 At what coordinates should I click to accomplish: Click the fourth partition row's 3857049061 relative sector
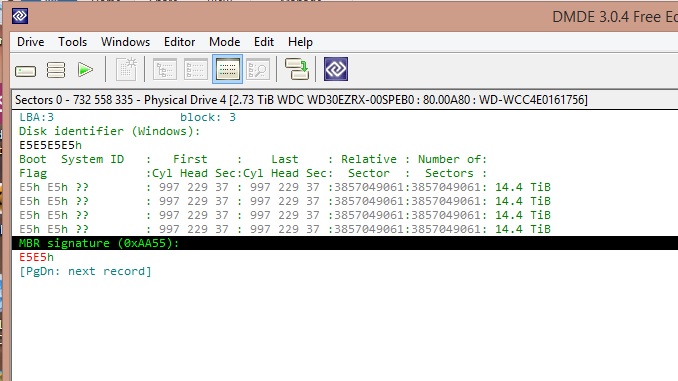368,229
